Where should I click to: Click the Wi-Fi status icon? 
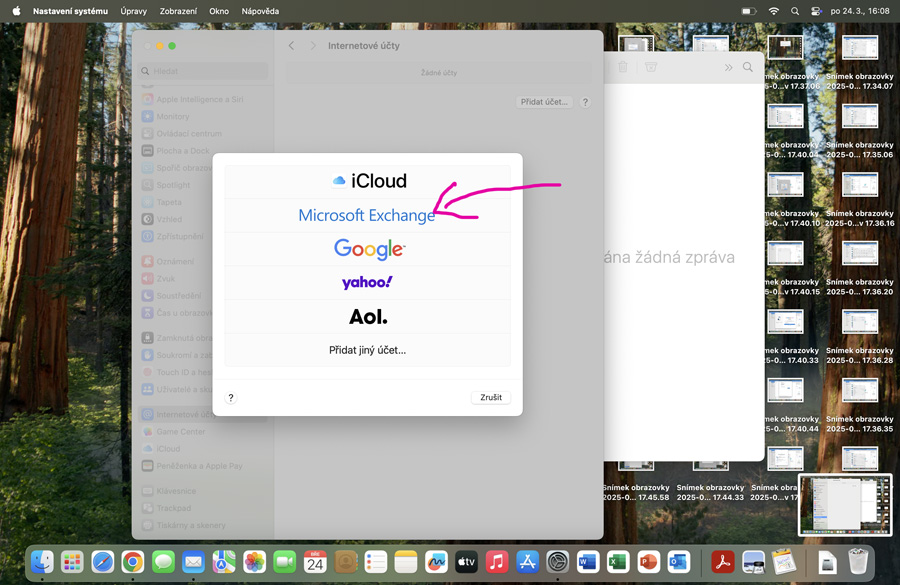(x=773, y=11)
